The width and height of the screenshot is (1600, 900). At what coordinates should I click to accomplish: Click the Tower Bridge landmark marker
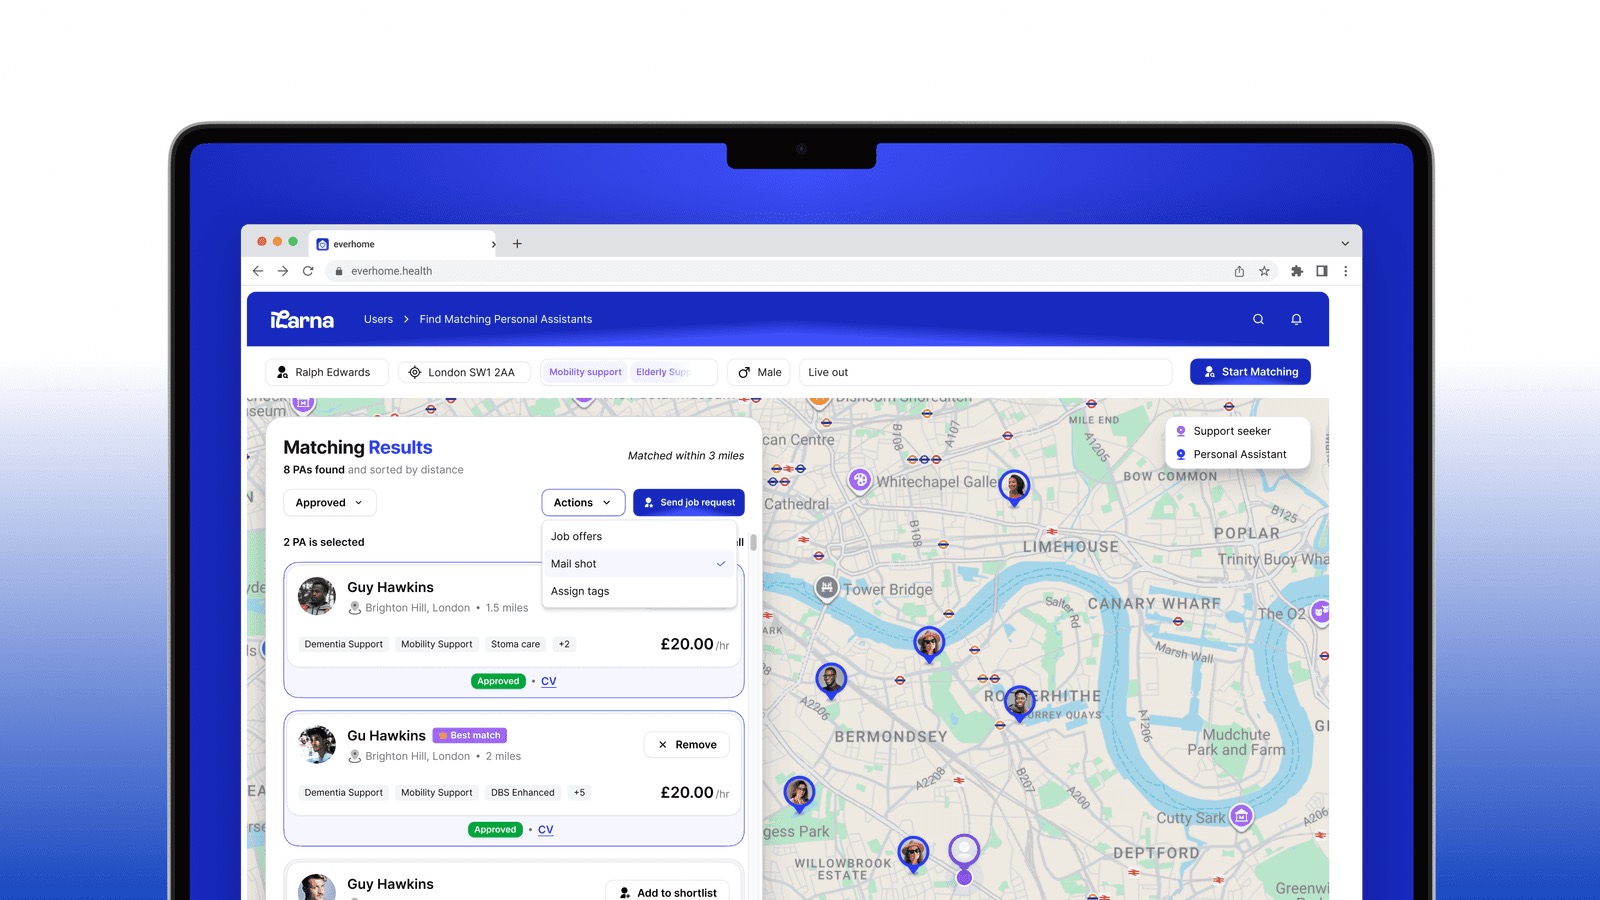pyautogui.click(x=826, y=588)
